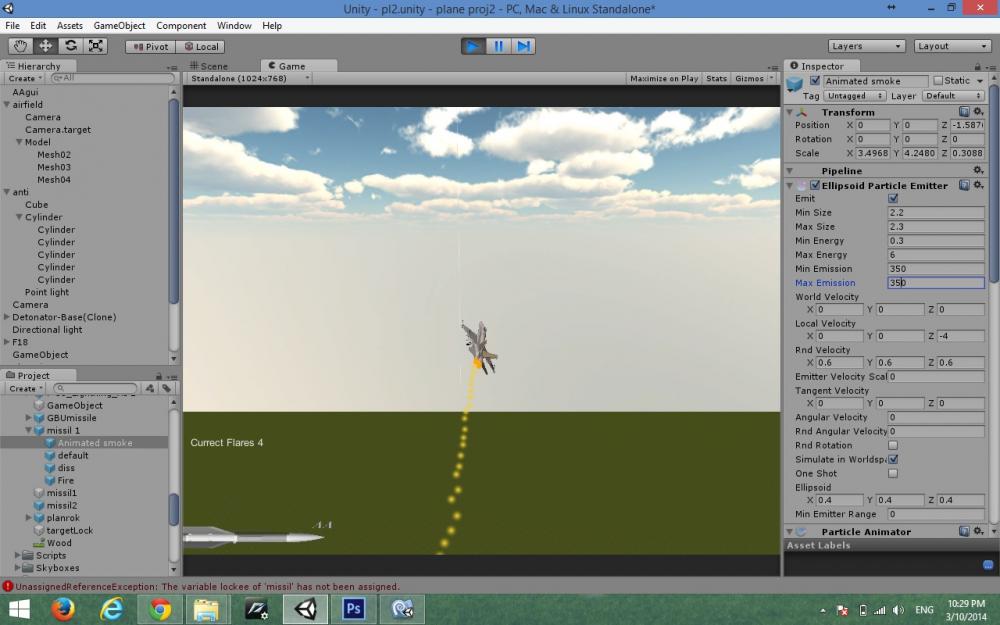Select the Rotate tool
This screenshot has height=625, width=1000.
pyautogui.click(x=71, y=46)
